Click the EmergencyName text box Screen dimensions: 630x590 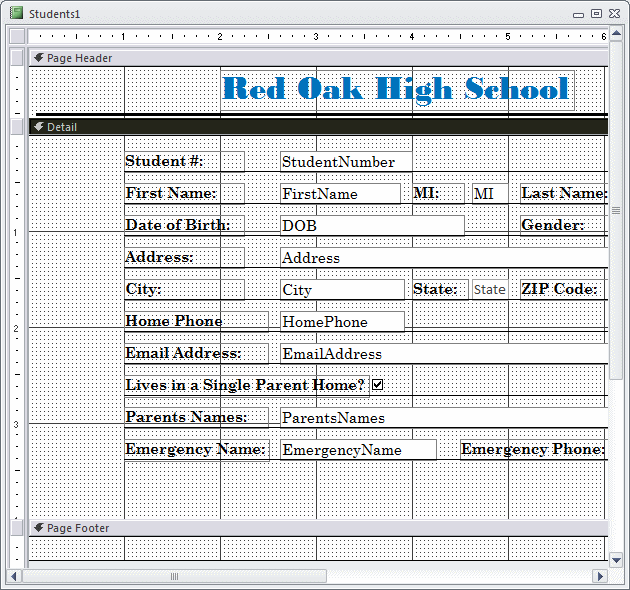coord(358,450)
